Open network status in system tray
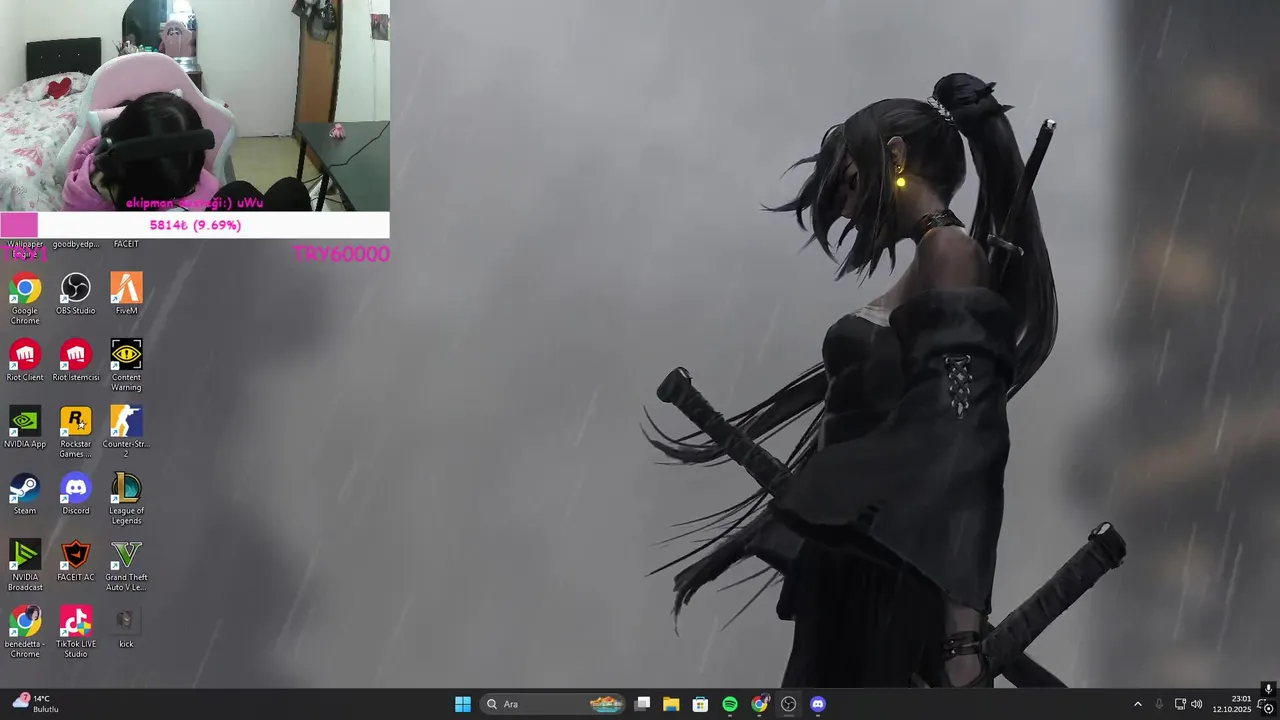Image resolution: width=1280 pixels, height=720 pixels. [x=1179, y=704]
